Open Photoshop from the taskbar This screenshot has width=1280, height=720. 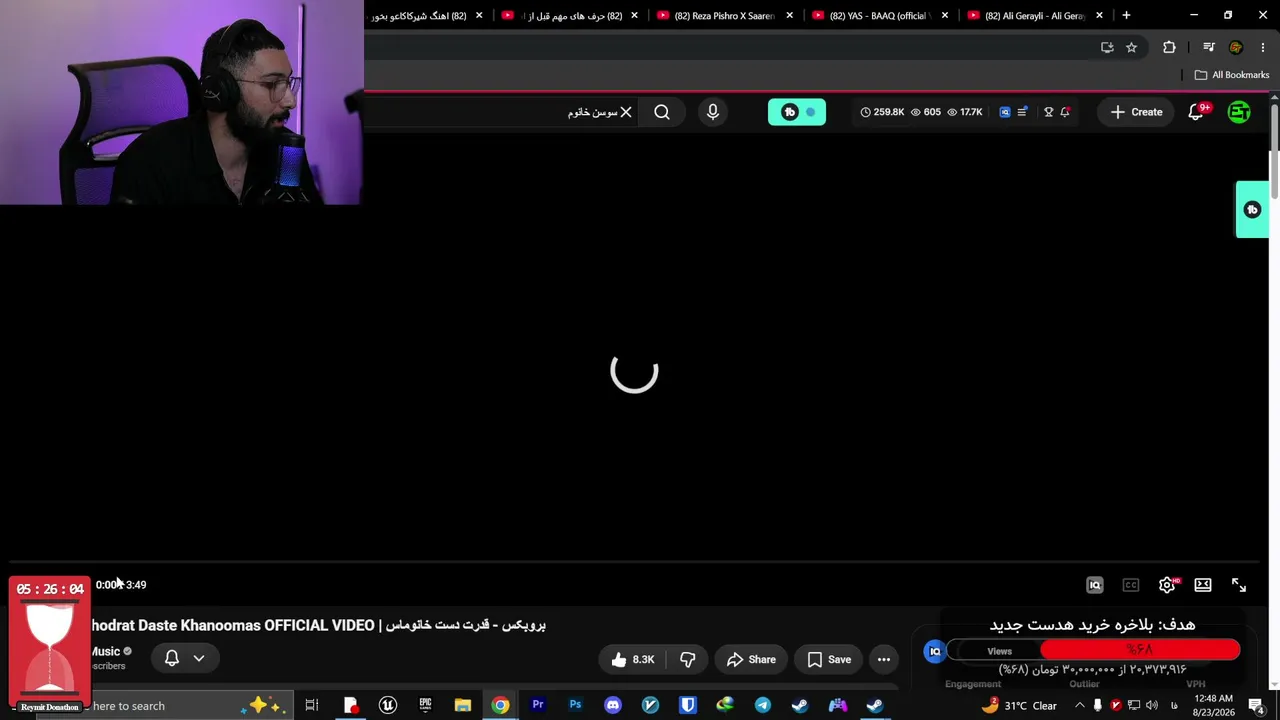(575, 706)
